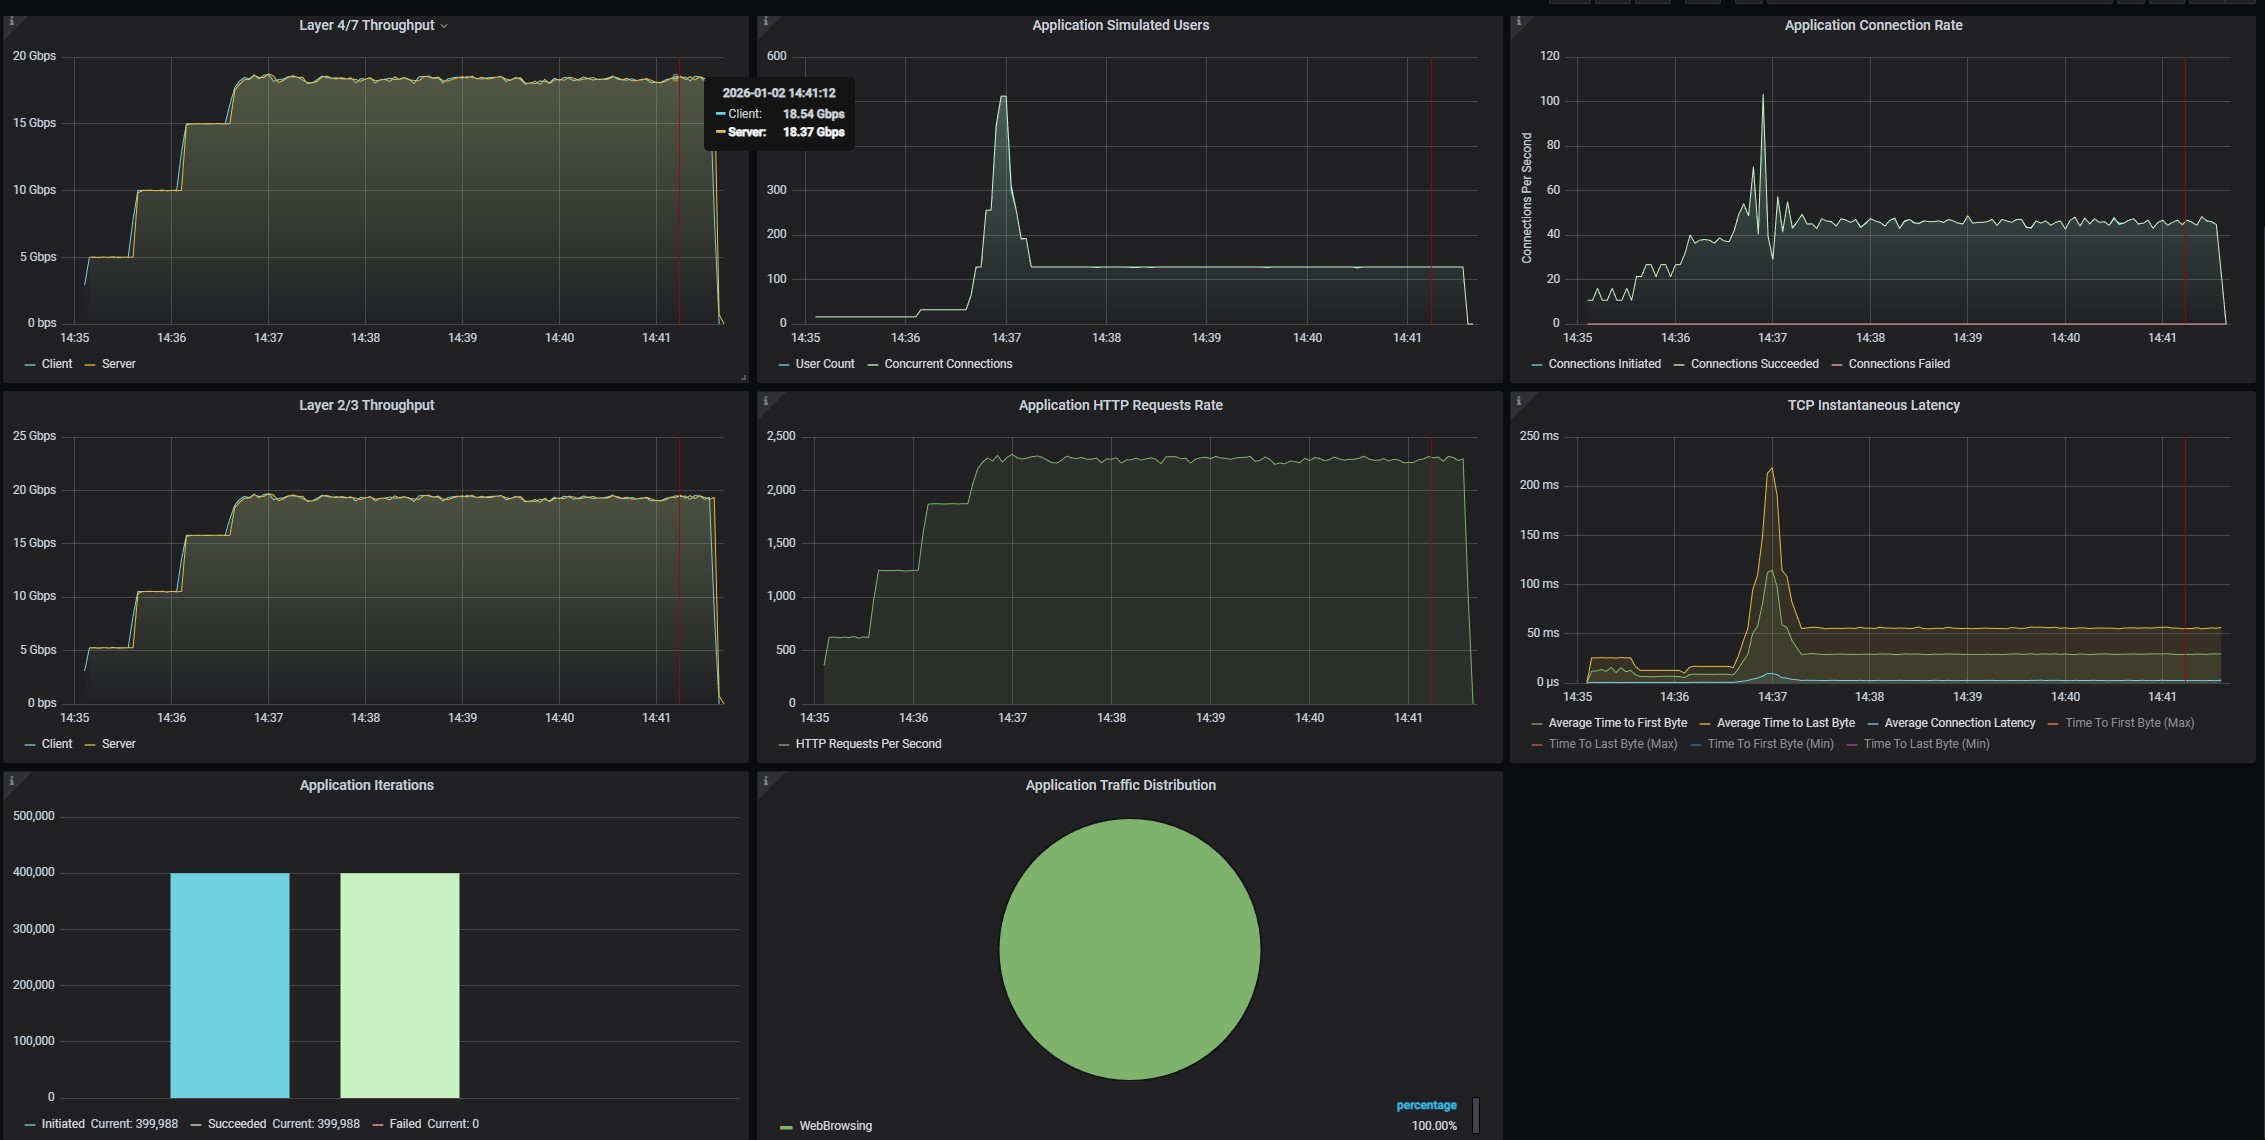Open Application Iterations panel title menu

coord(366,785)
